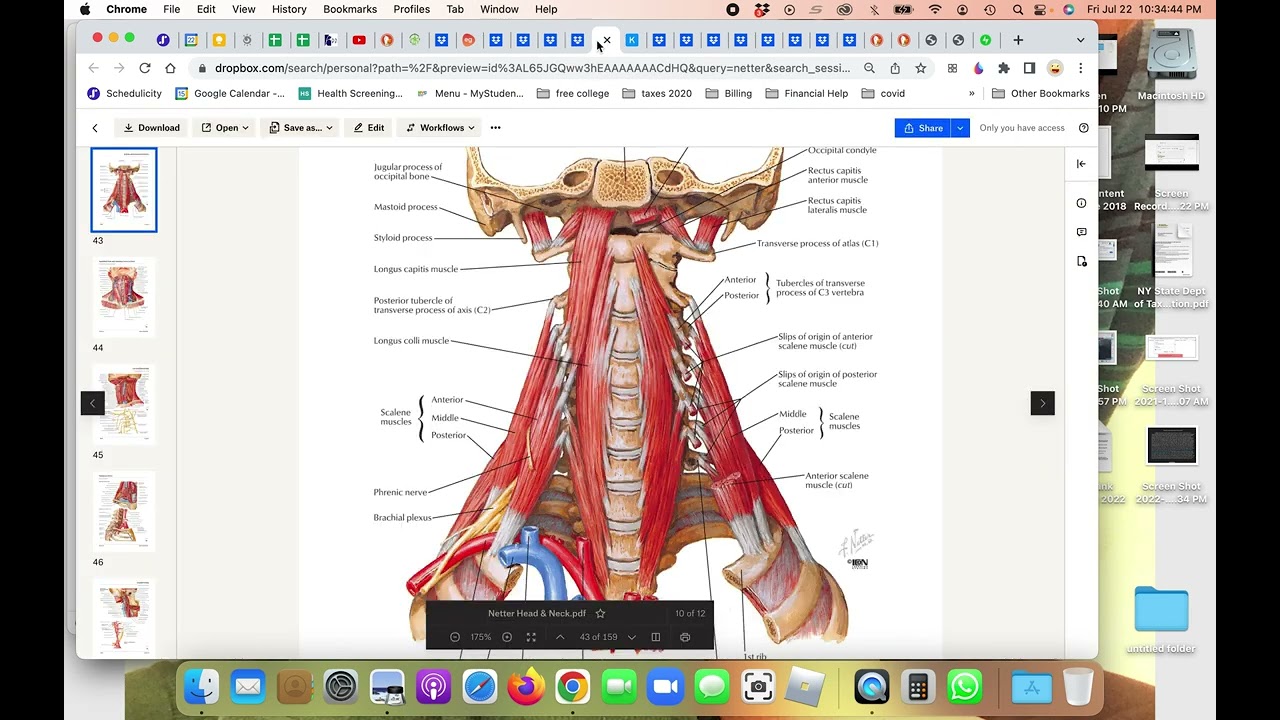1280x720 pixels.
Task: Open the free college bookmarks folder
Action: click(572, 93)
